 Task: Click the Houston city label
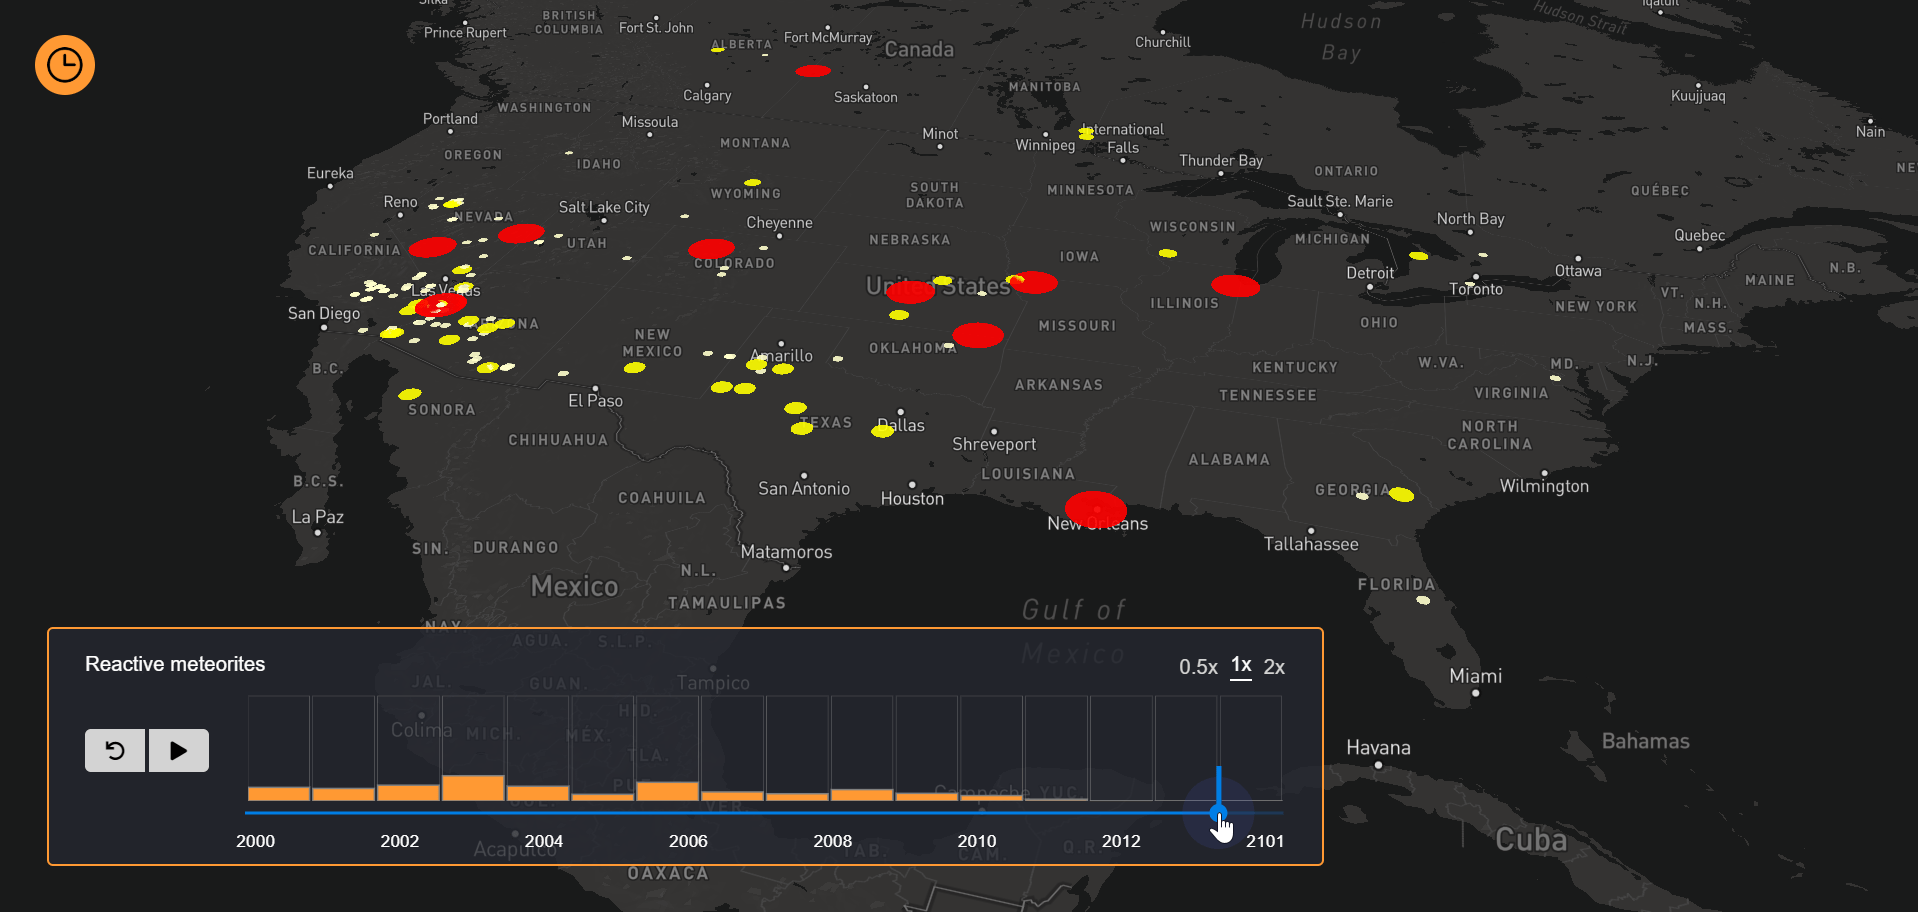(912, 498)
